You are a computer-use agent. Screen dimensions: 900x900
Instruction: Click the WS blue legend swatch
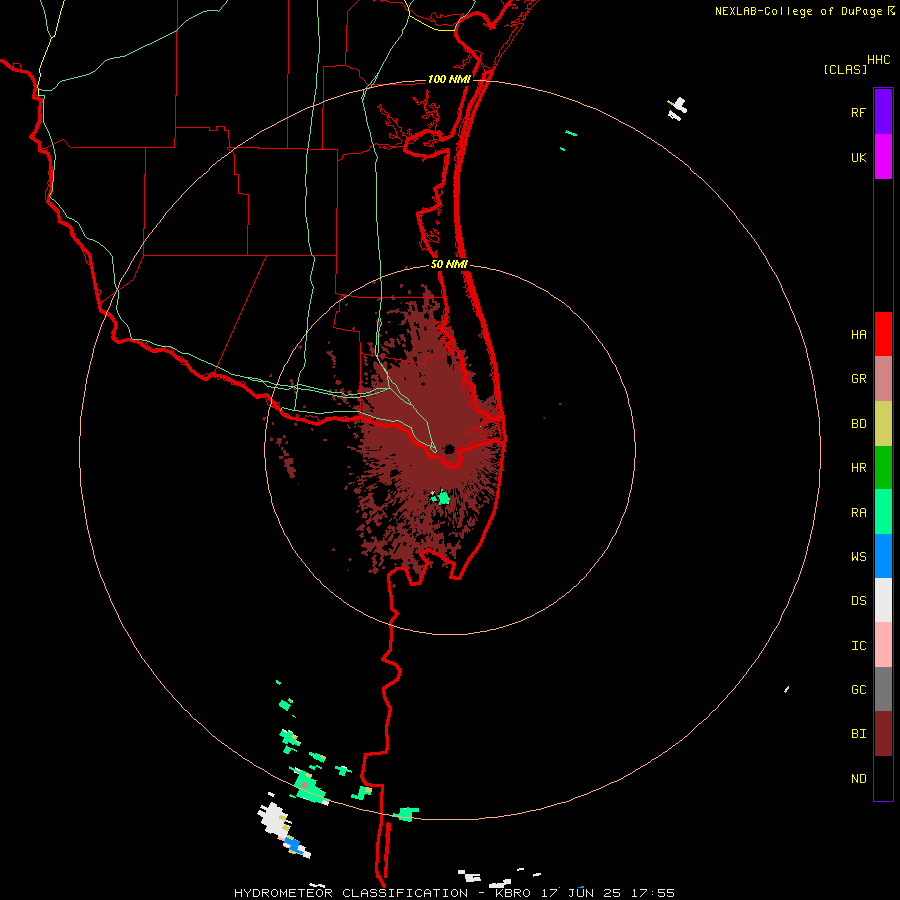(883, 556)
